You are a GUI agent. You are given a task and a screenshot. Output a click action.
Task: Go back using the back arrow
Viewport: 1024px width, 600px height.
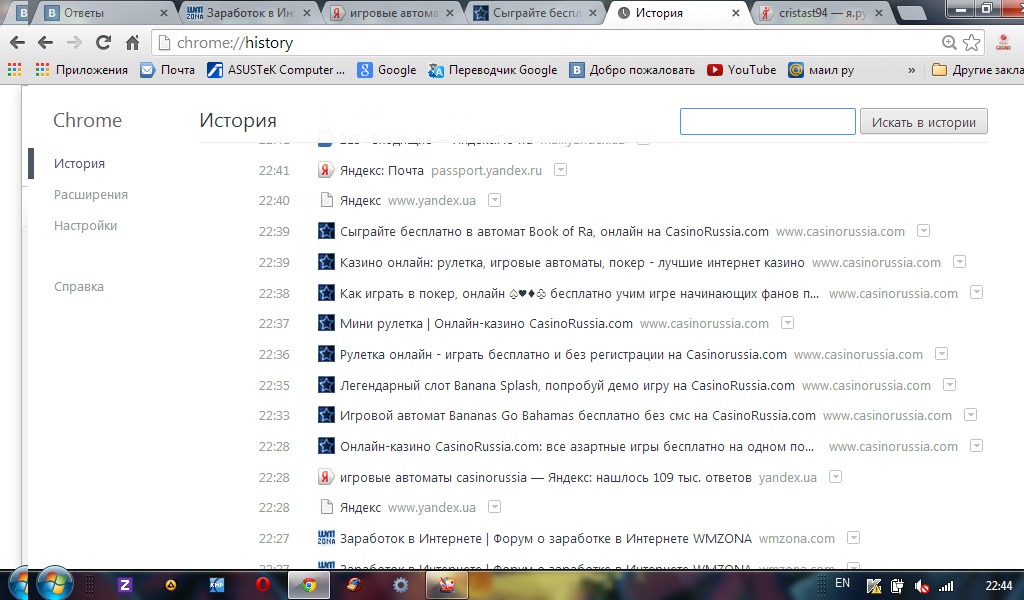(45, 43)
